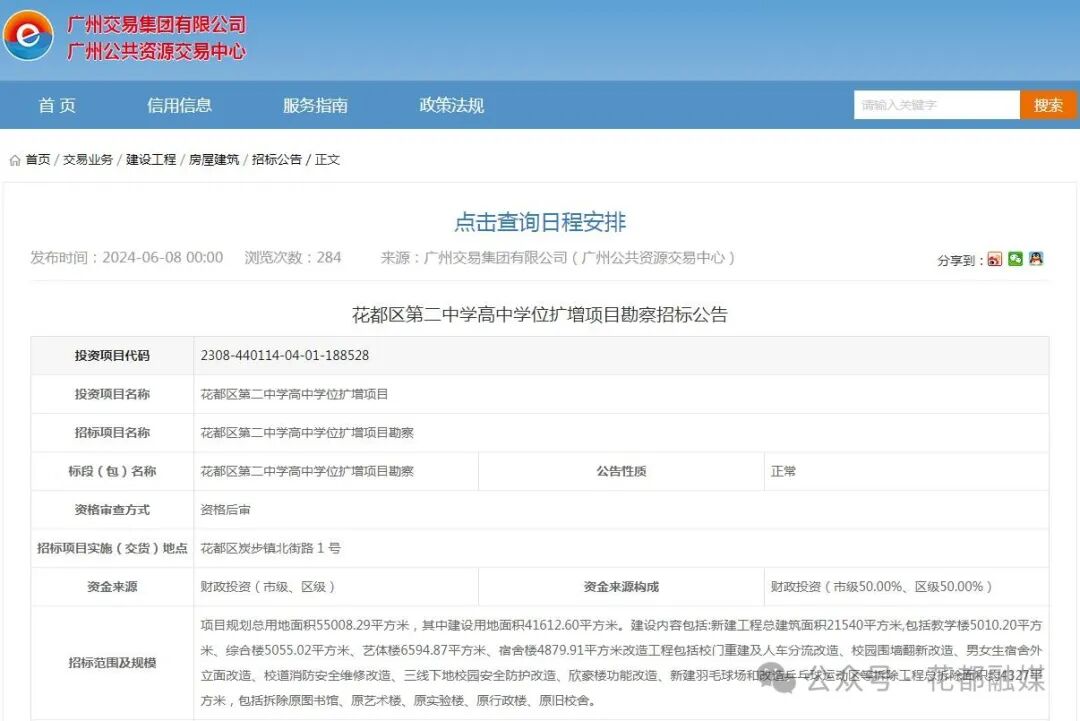Share to QQ penguin icon
The width and height of the screenshot is (1080, 721).
point(1036,259)
